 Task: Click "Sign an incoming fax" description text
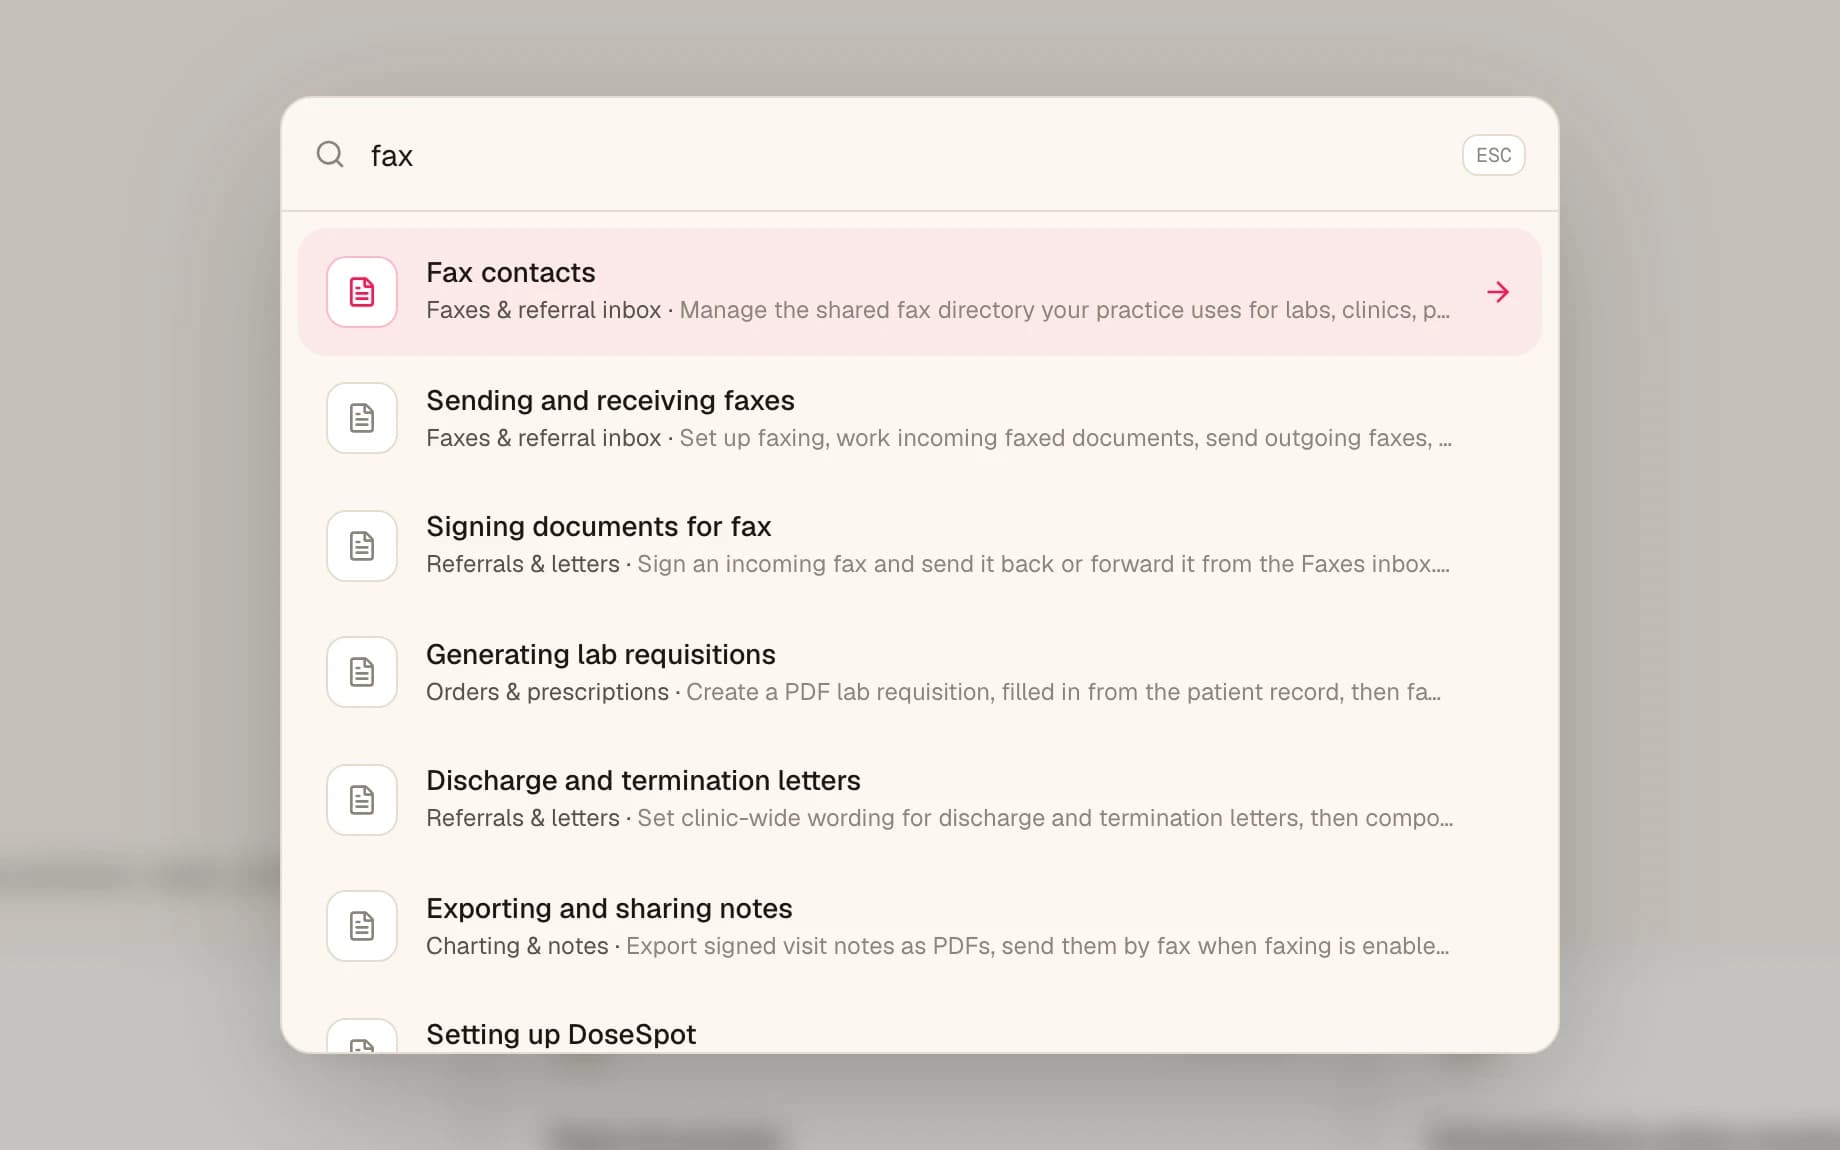1043,564
